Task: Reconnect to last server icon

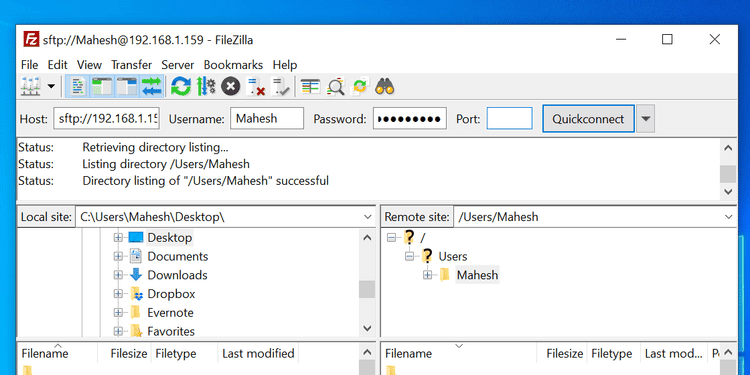Action: point(280,87)
